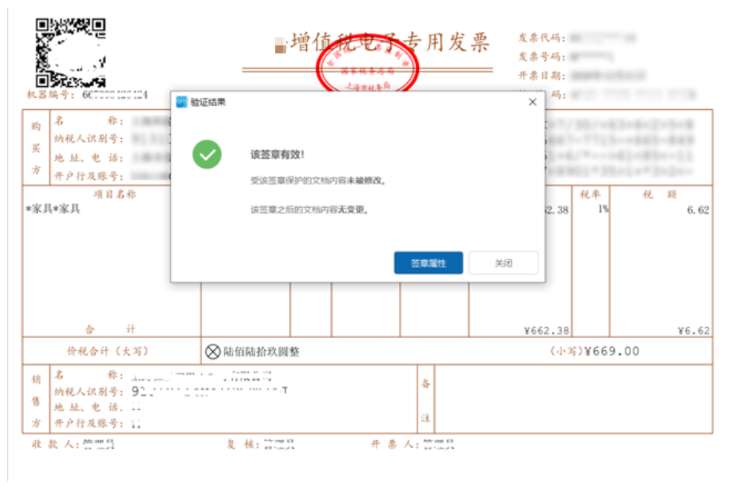This screenshot has width=734, height=488.
Task: Close the 验证结果 dialog with X
Action: [x=533, y=102]
